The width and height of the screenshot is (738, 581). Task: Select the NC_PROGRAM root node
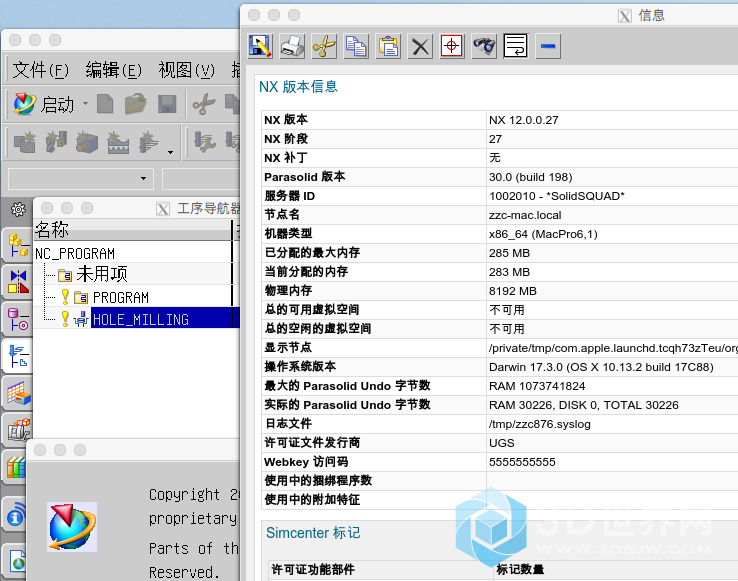tap(75, 254)
